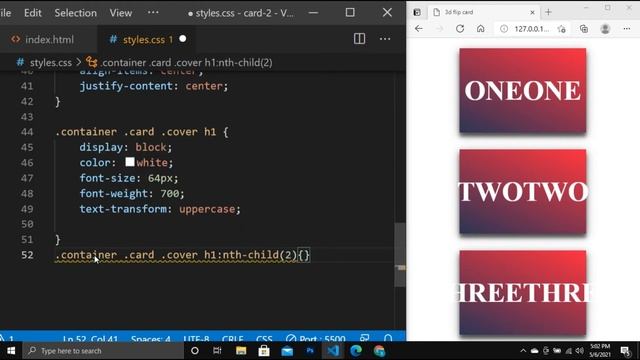Open the View menu
640x360 pixels.
120,13
